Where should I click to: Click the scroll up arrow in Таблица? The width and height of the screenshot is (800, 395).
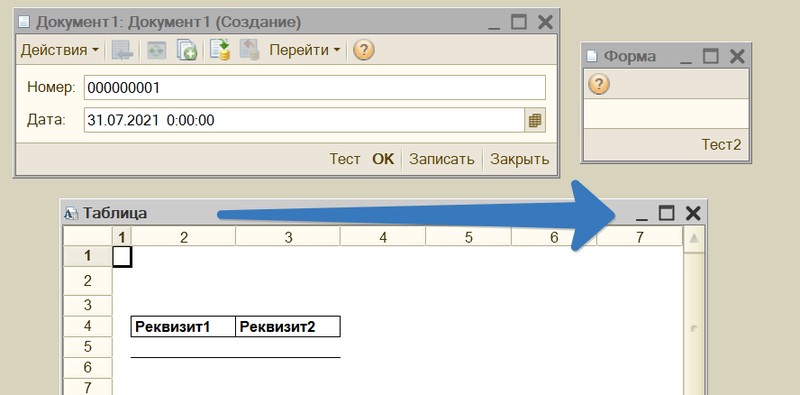693,239
